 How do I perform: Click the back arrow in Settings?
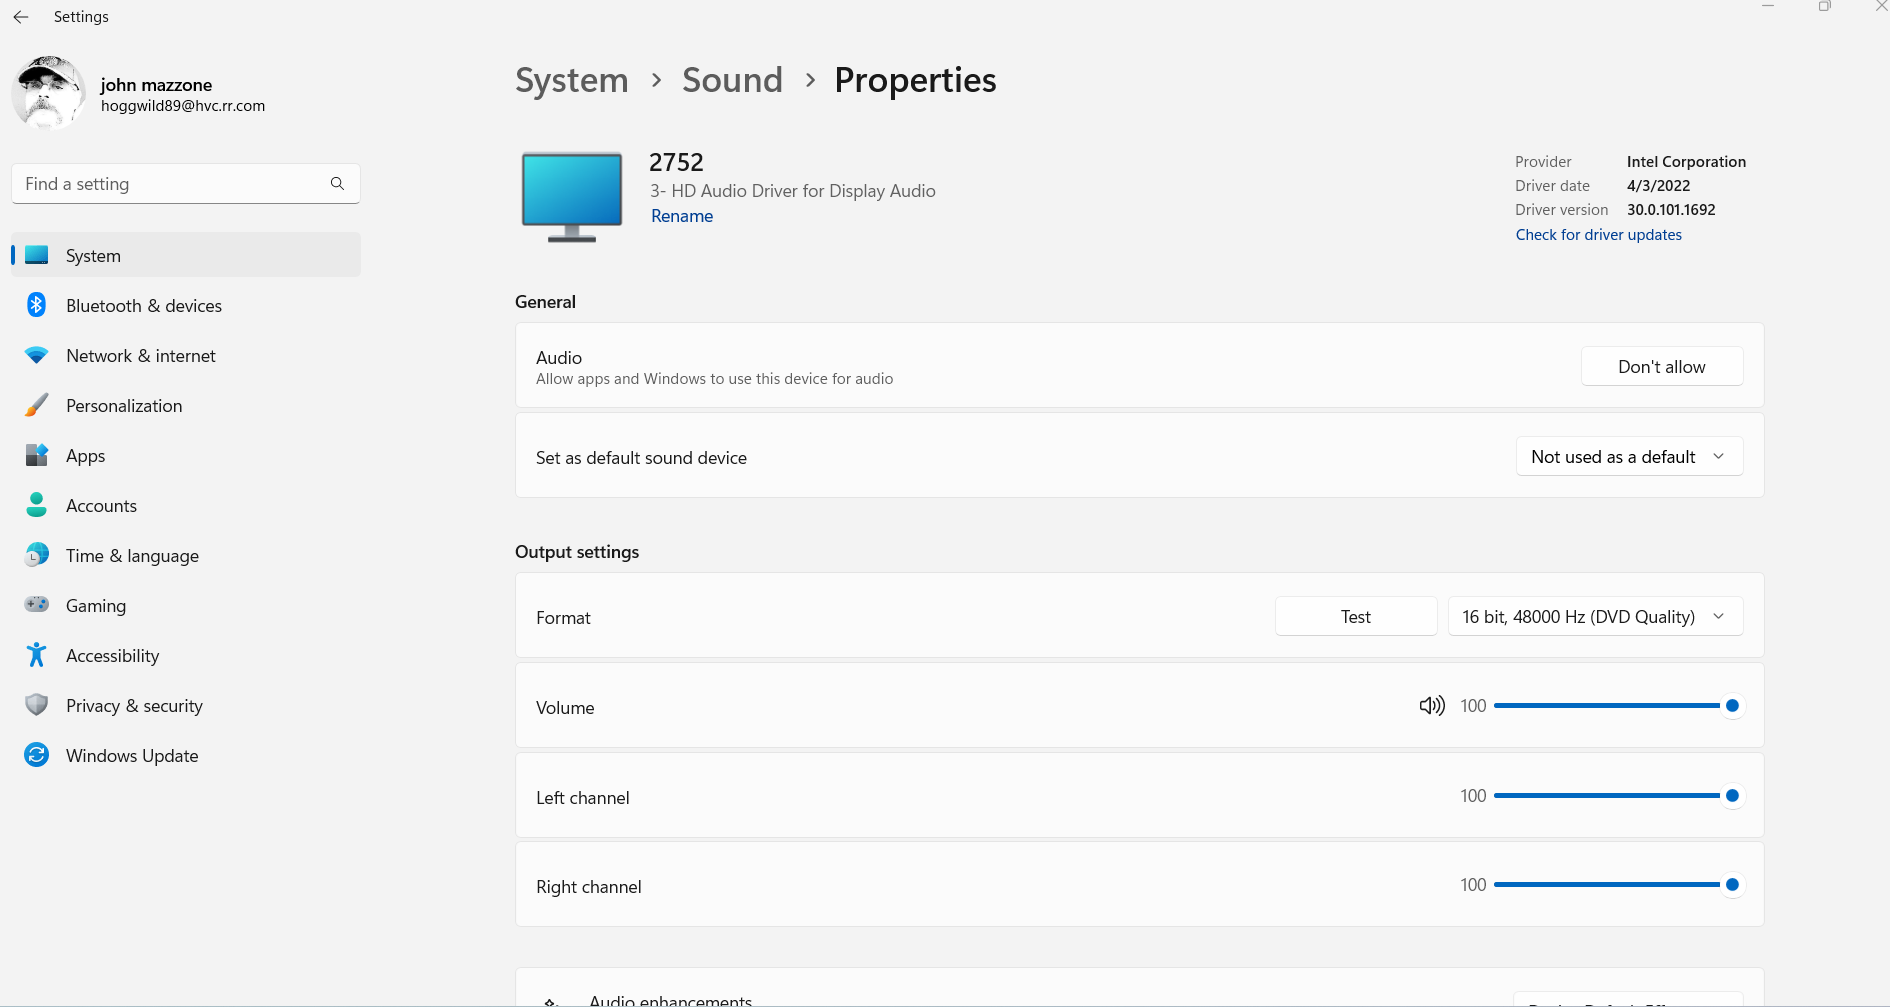[21, 17]
